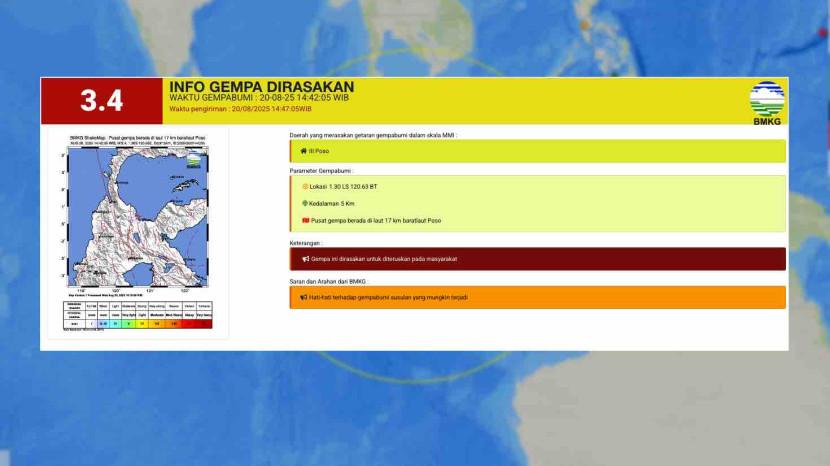
Task: Click the Pusat gempa 17 km baratlaut Poso text
Action: pyautogui.click(x=376, y=220)
